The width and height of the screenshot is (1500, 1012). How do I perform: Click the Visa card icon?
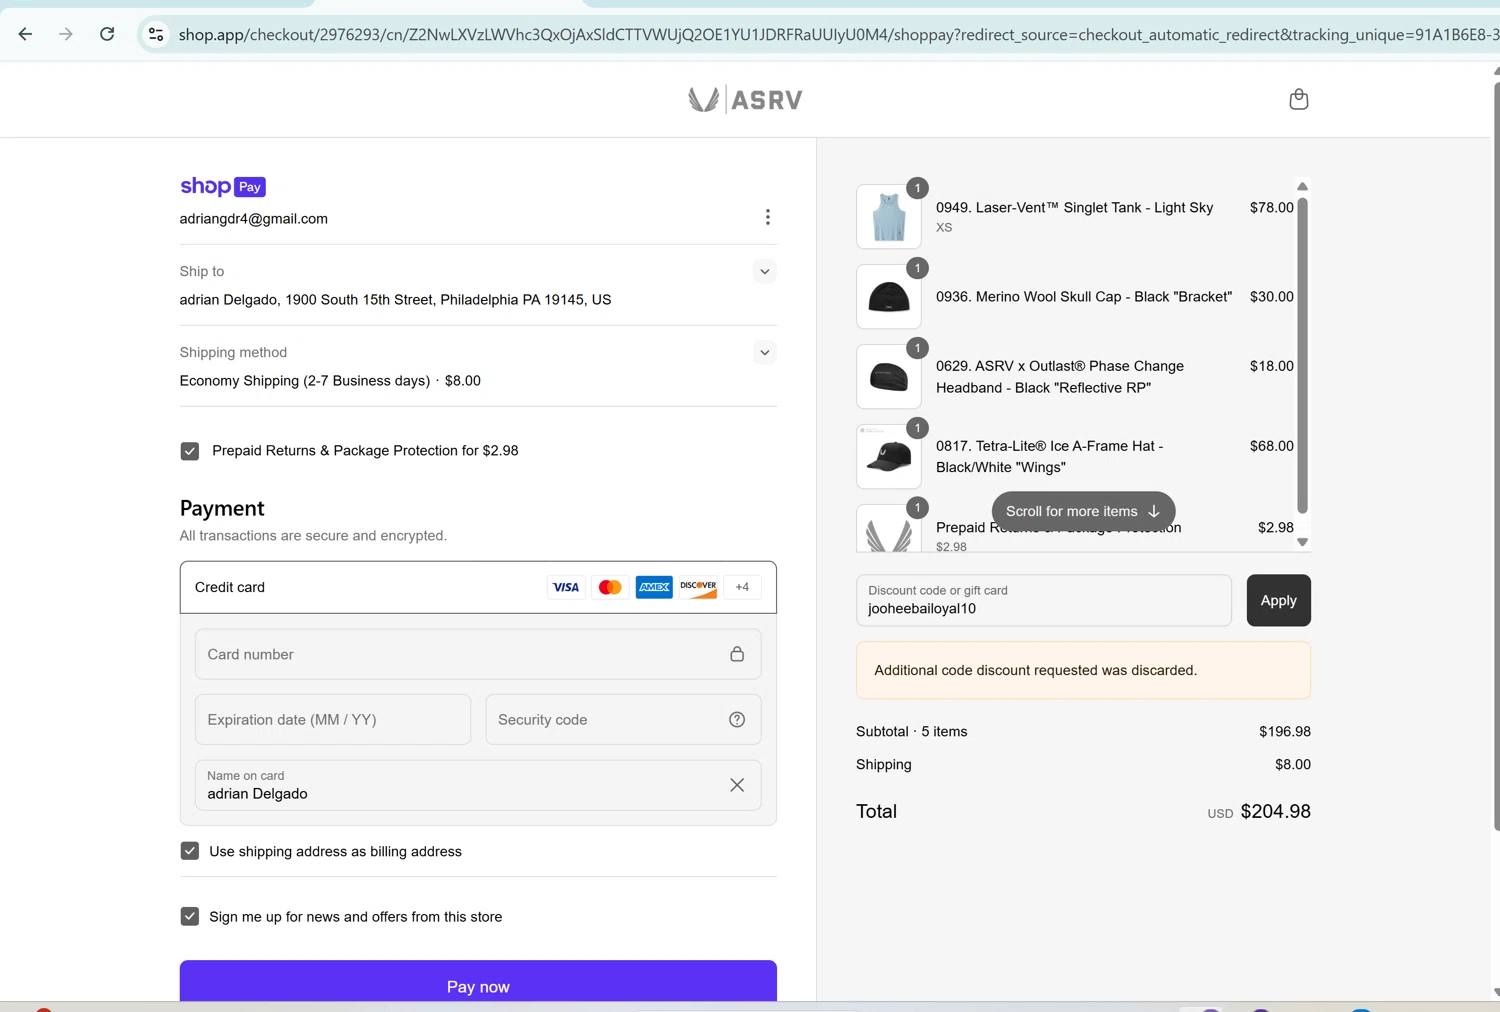coord(566,587)
